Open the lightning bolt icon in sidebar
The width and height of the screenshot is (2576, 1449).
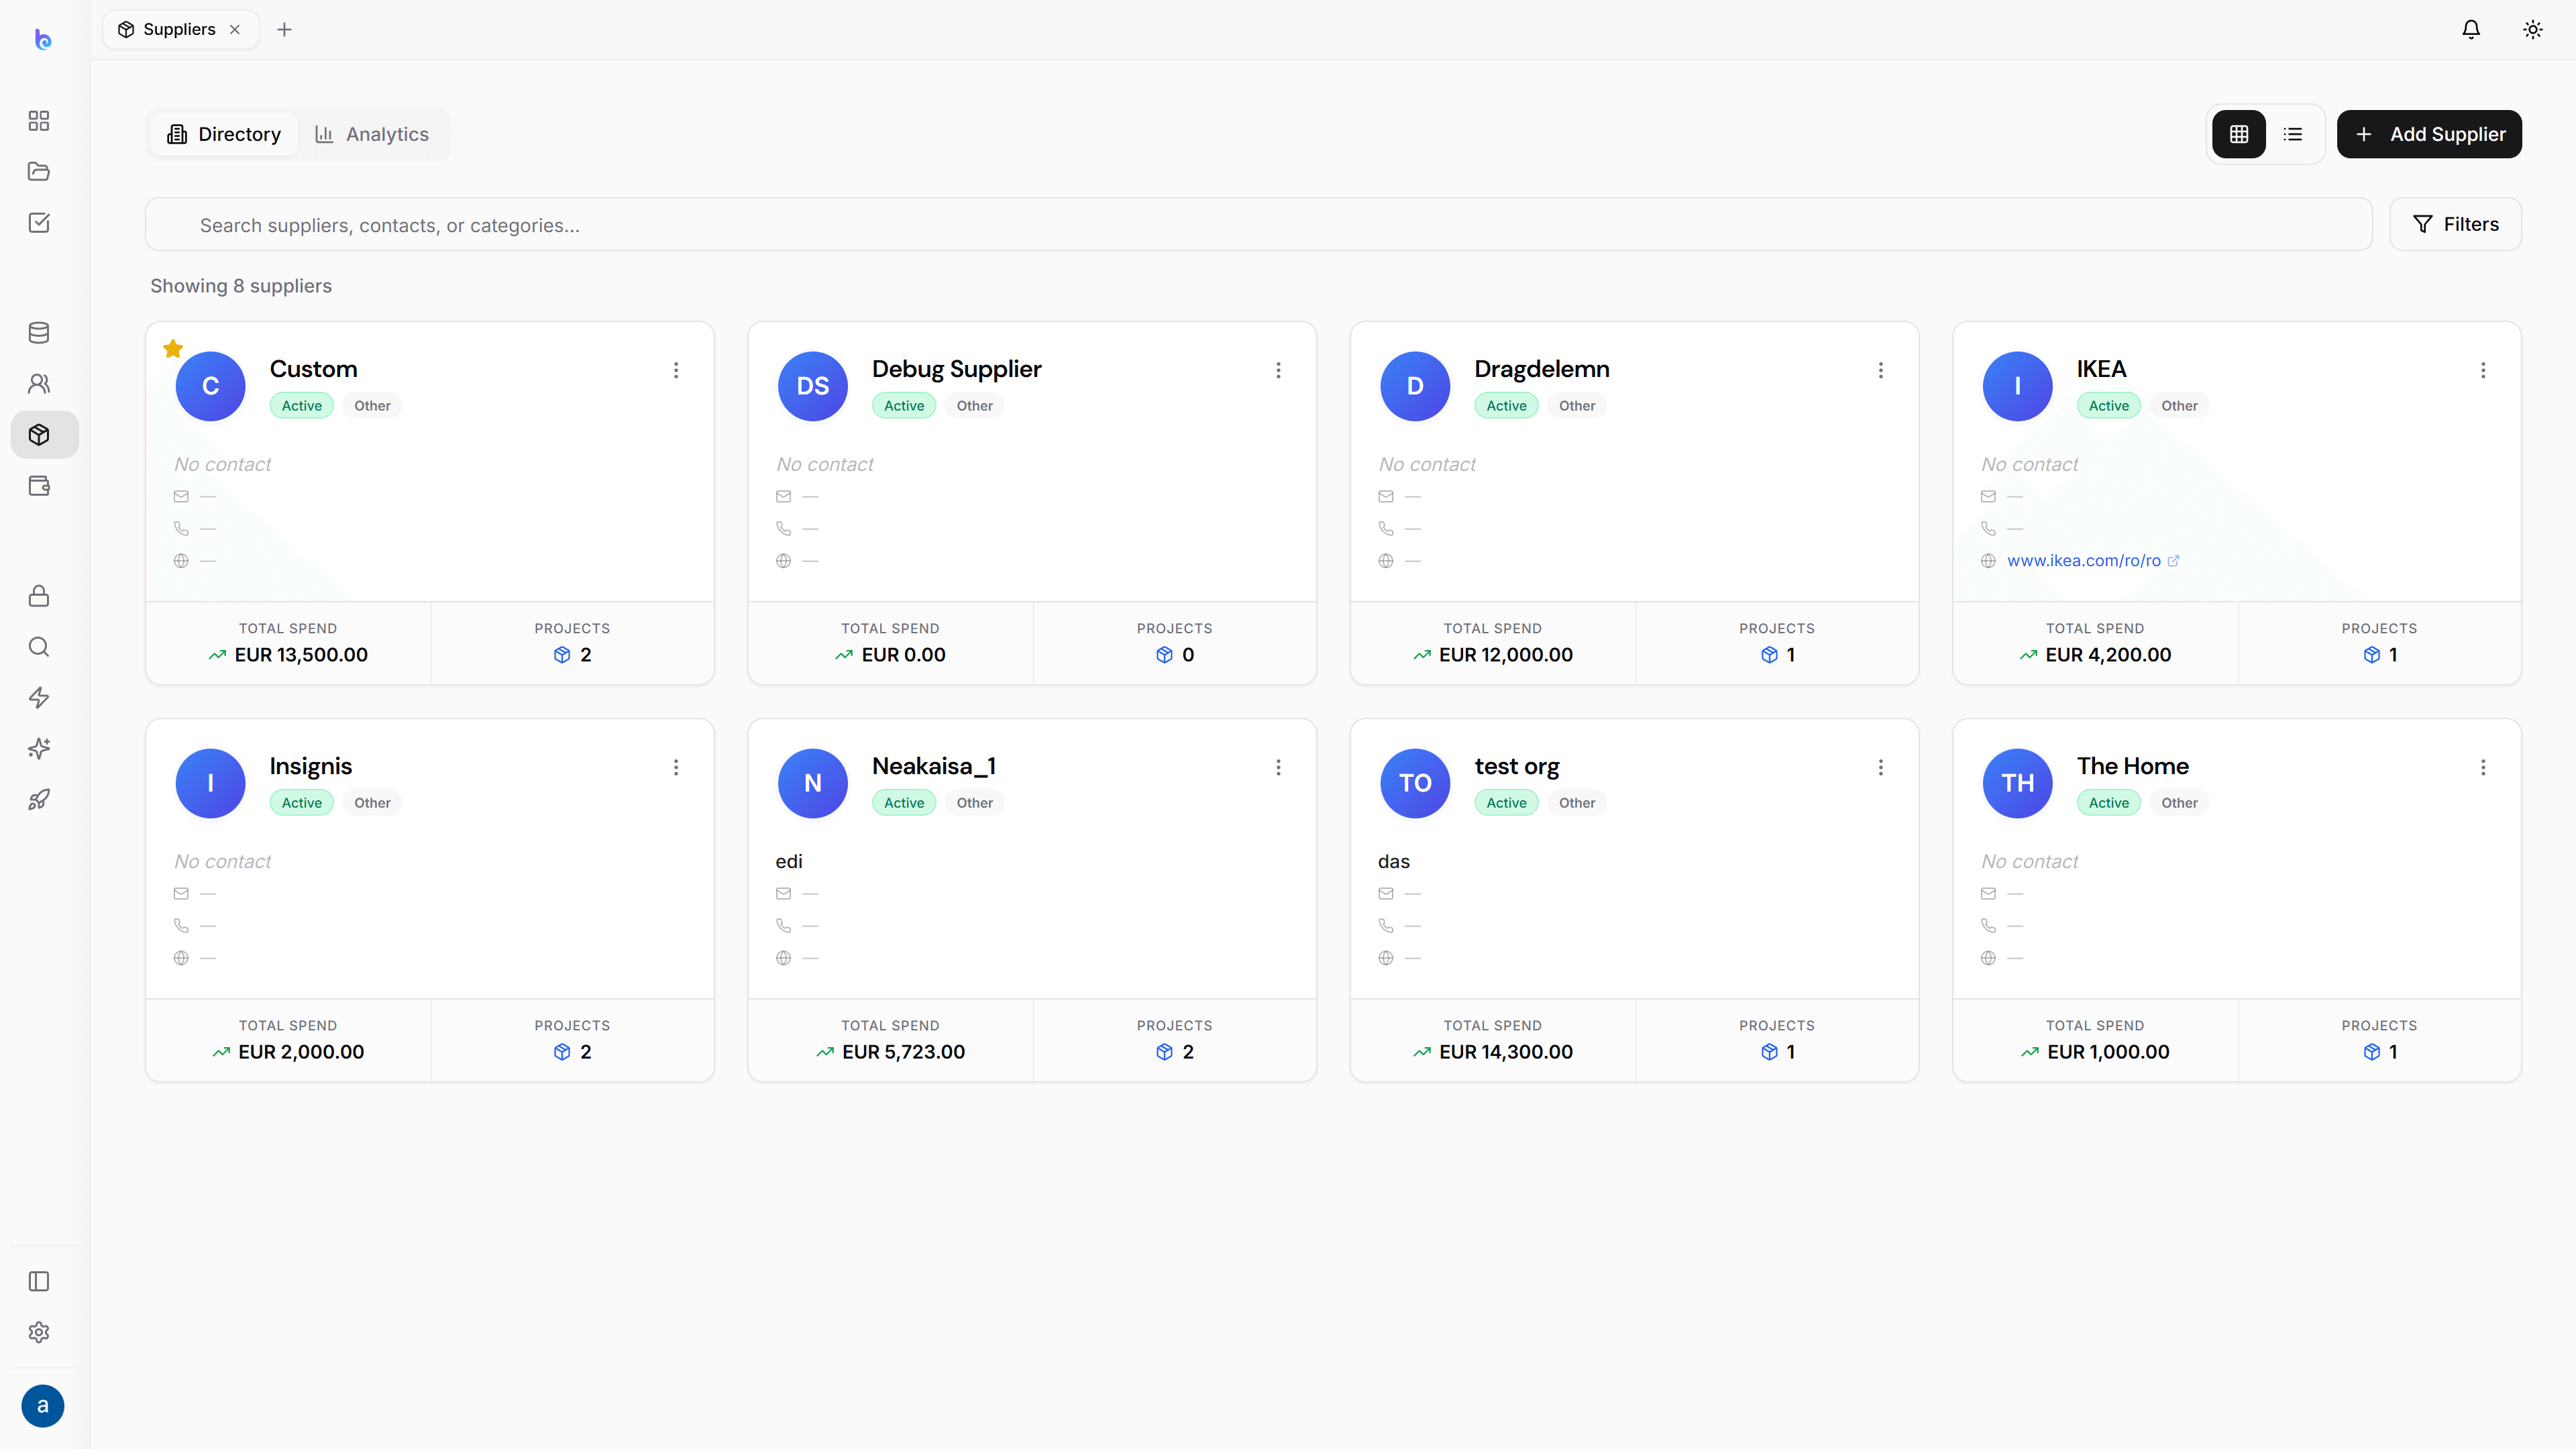point(39,698)
